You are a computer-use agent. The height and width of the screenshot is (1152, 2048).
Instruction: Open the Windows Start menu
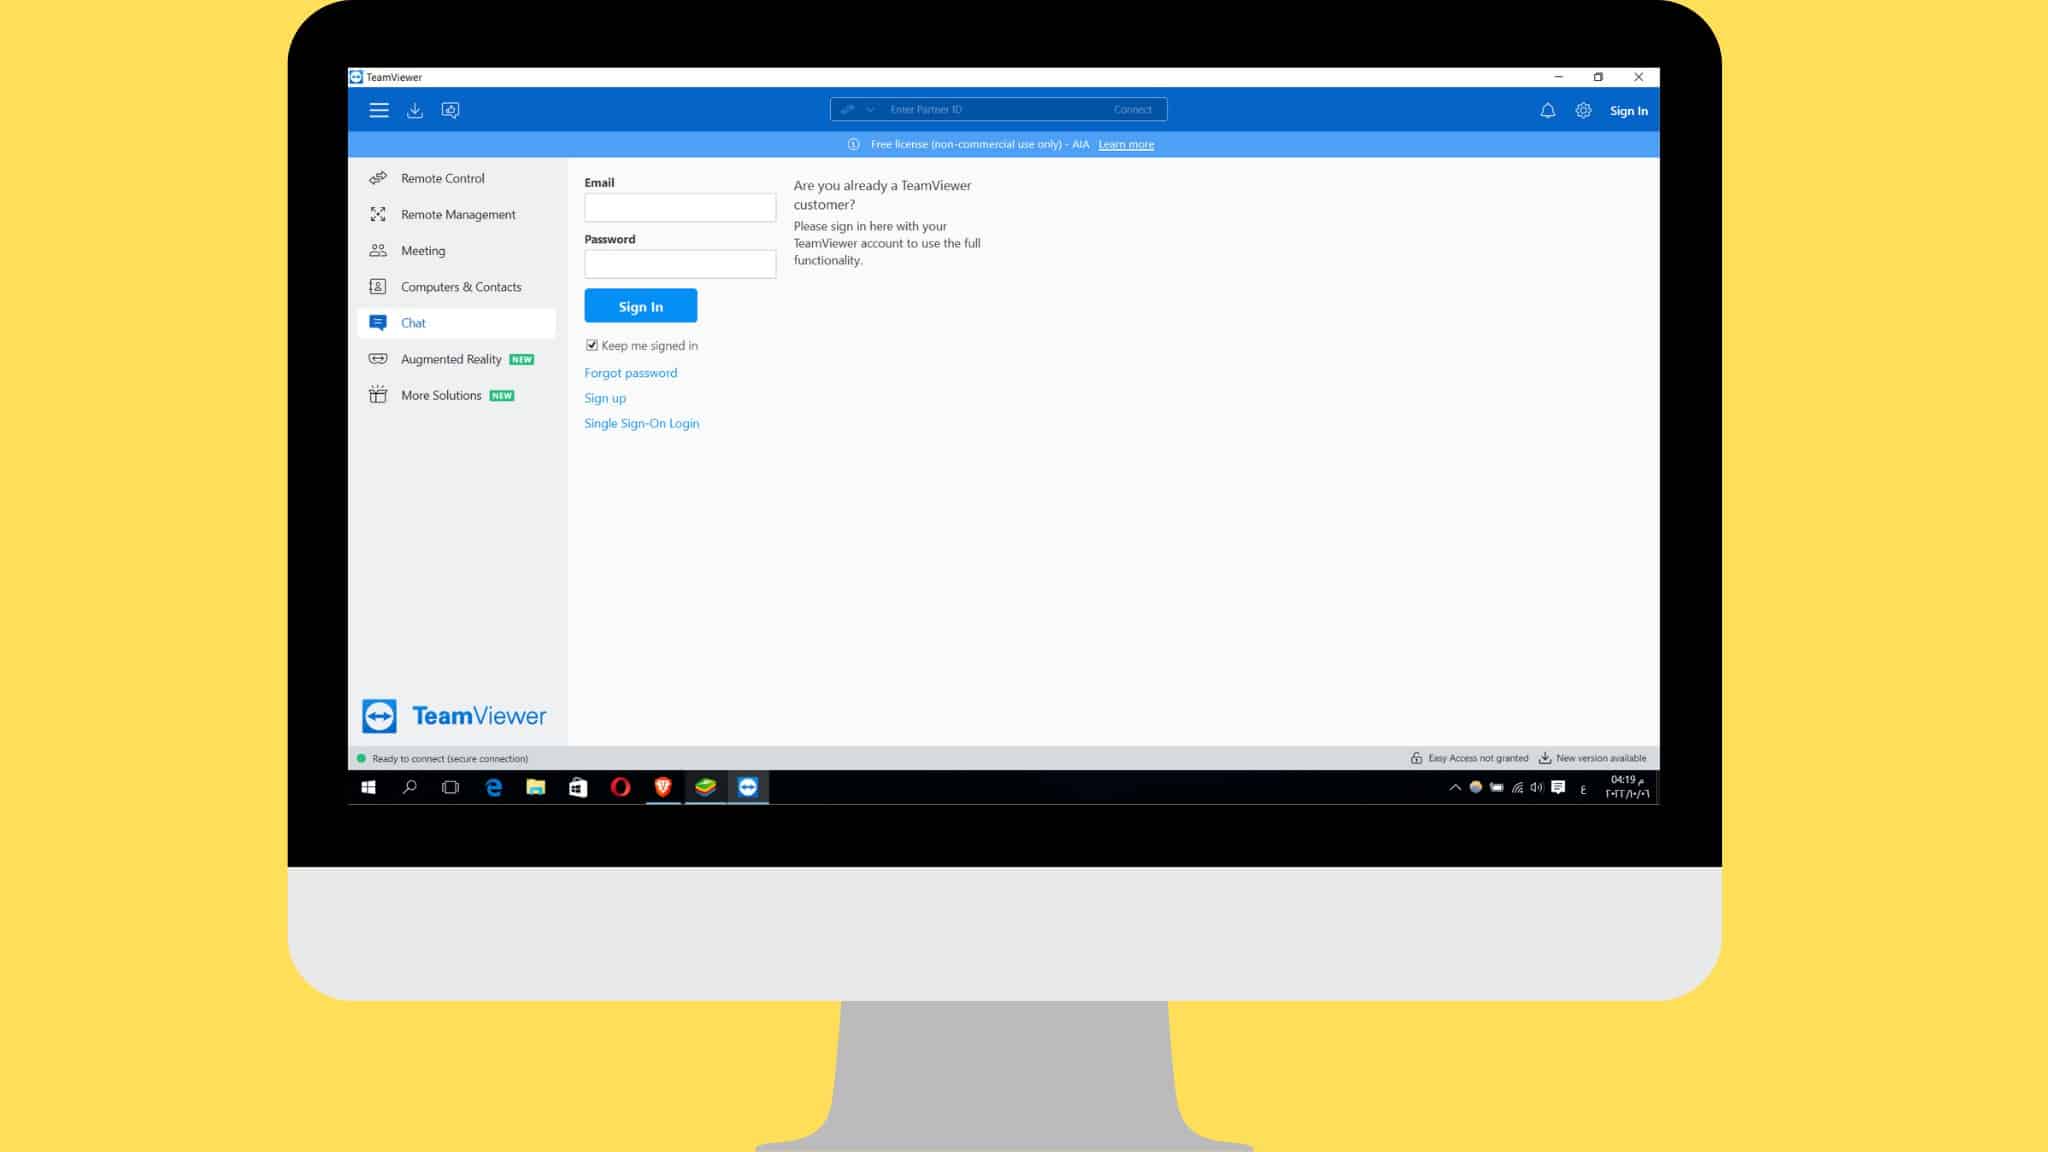coord(368,787)
